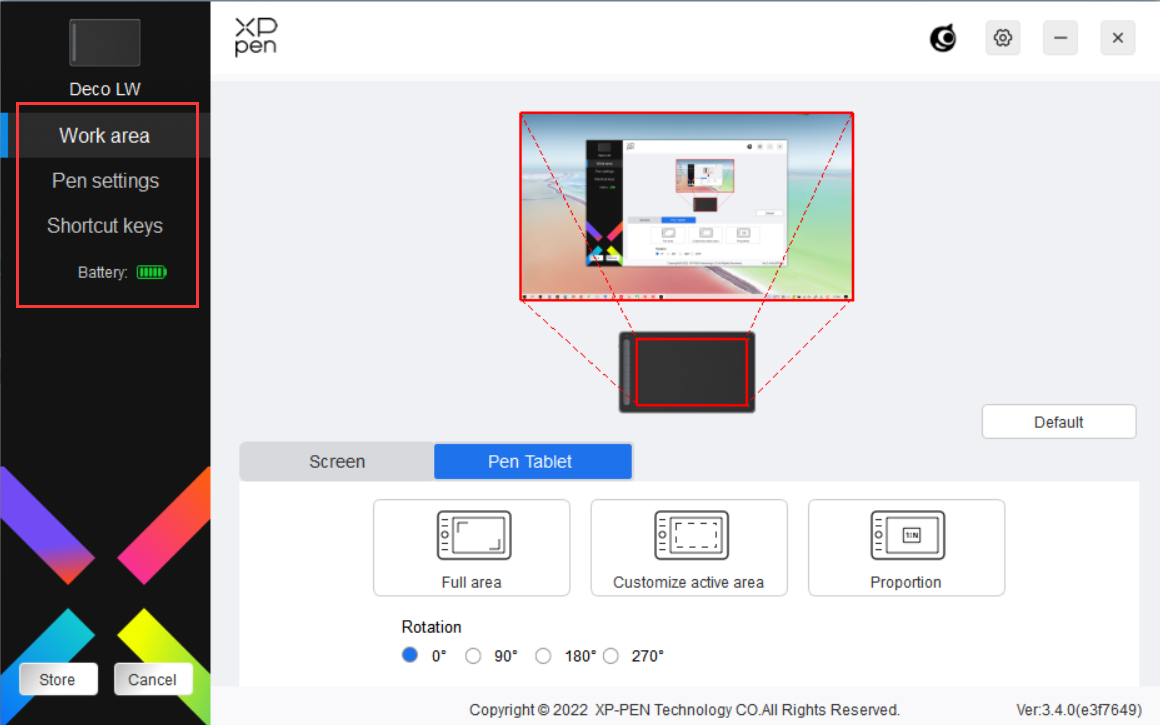The height and width of the screenshot is (725, 1160).
Task: Click the green battery level indicator
Action: pyautogui.click(x=152, y=272)
